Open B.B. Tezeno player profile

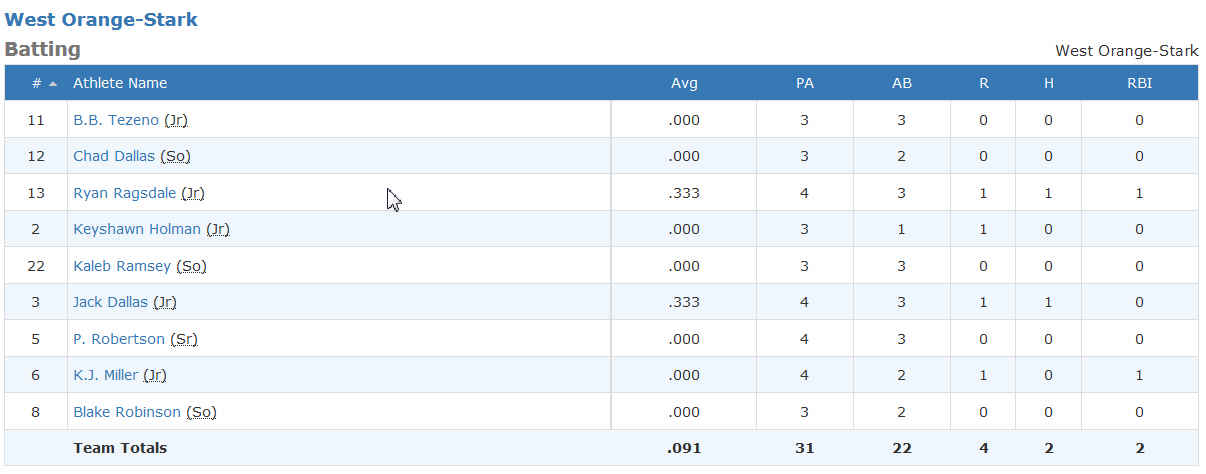[x=116, y=120]
